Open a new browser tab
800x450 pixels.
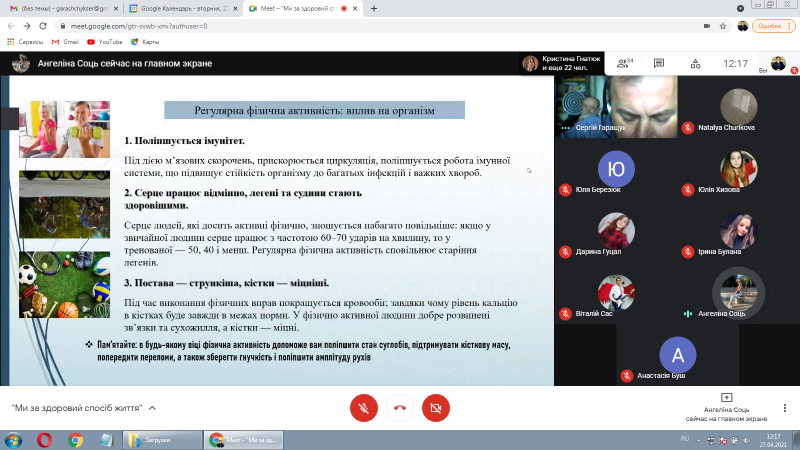point(374,9)
